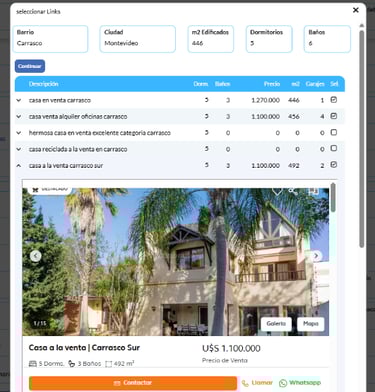
Task: Edit the m2 Edificados field
Action: 210,39
